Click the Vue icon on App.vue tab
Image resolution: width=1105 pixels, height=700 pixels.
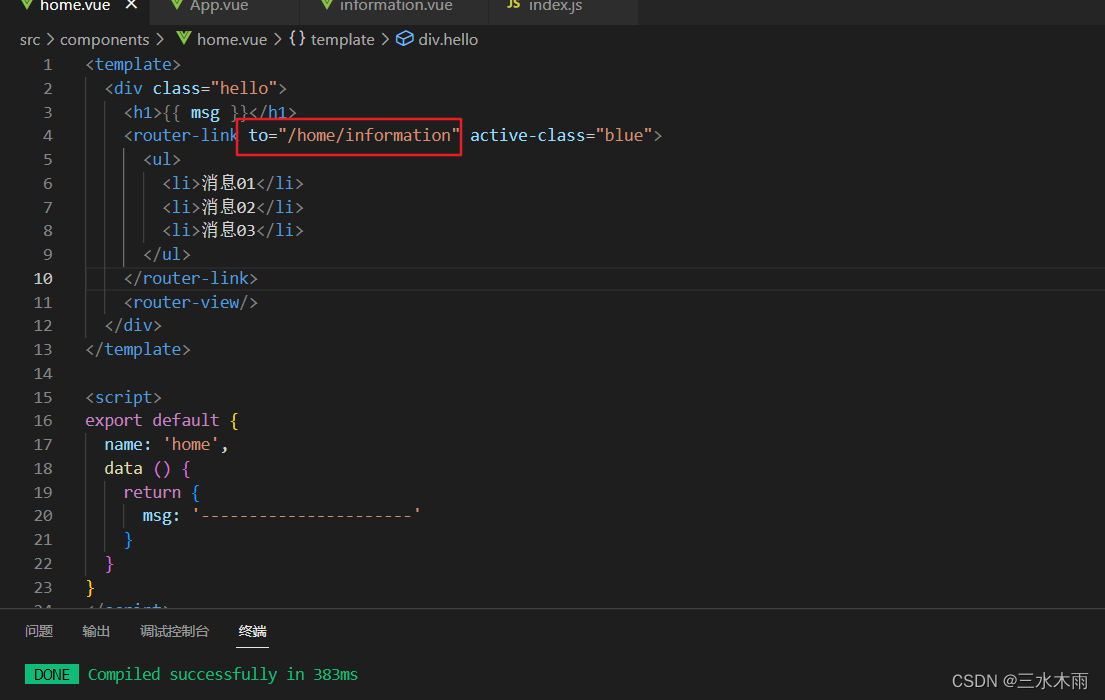[x=177, y=5]
